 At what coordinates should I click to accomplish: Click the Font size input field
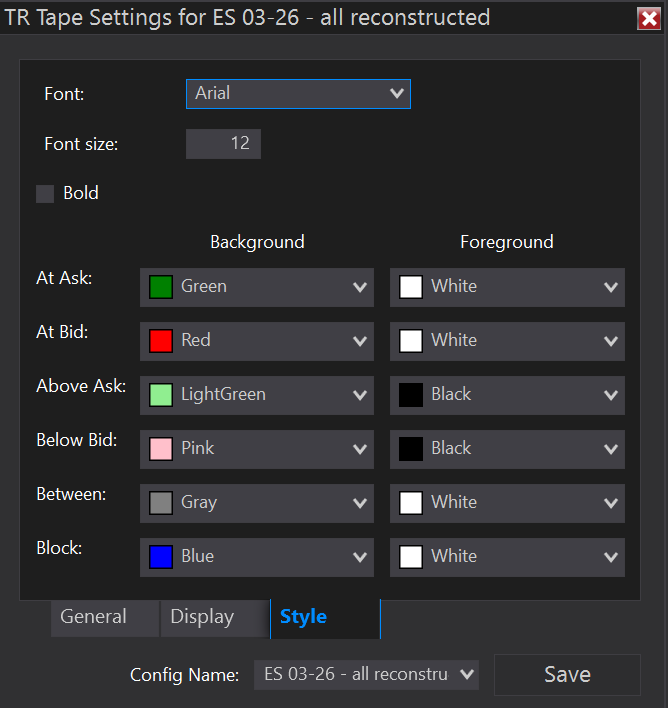point(223,143)
